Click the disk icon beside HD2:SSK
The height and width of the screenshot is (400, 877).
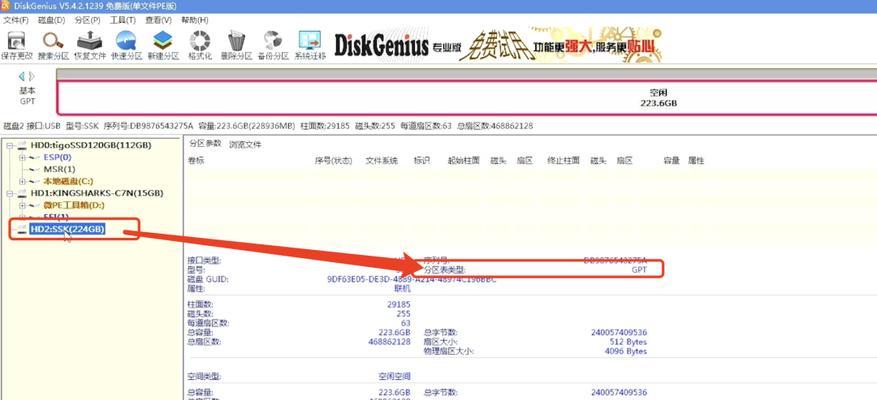coord(22,229)
